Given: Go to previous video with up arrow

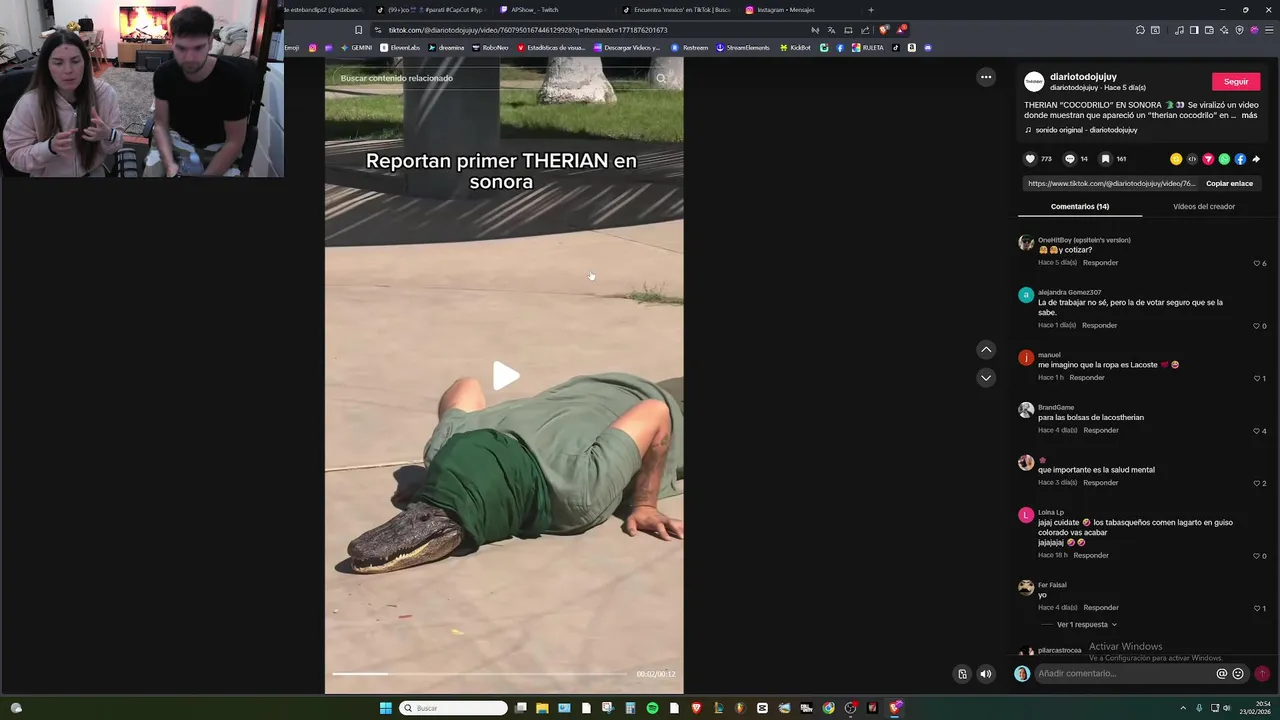Looking at the screenshot, I should (986, 349).
